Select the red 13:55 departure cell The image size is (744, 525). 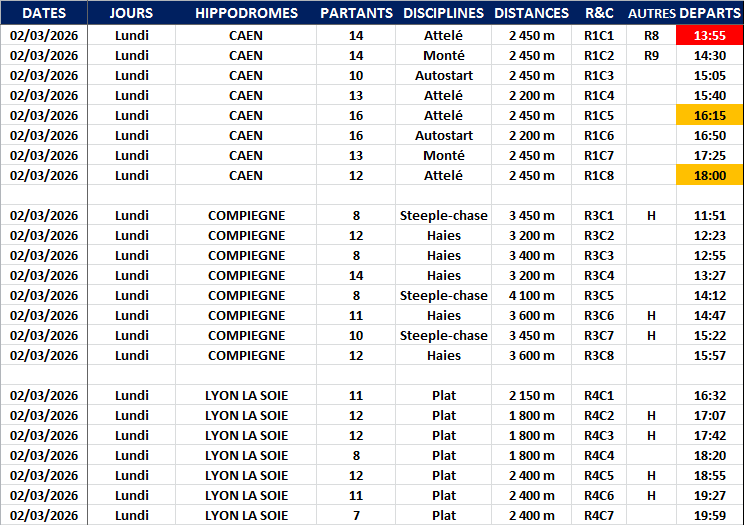[x=709, y=35]
